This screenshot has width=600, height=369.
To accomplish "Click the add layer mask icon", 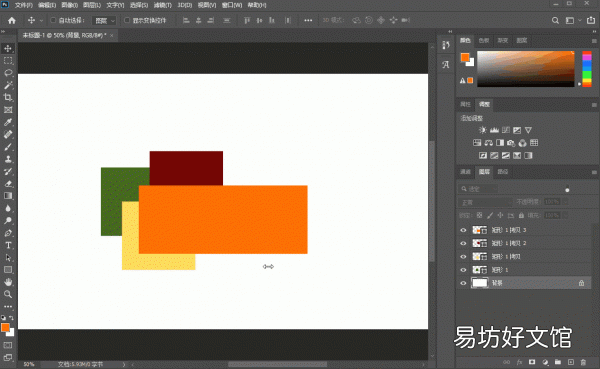I will point(532,362).
